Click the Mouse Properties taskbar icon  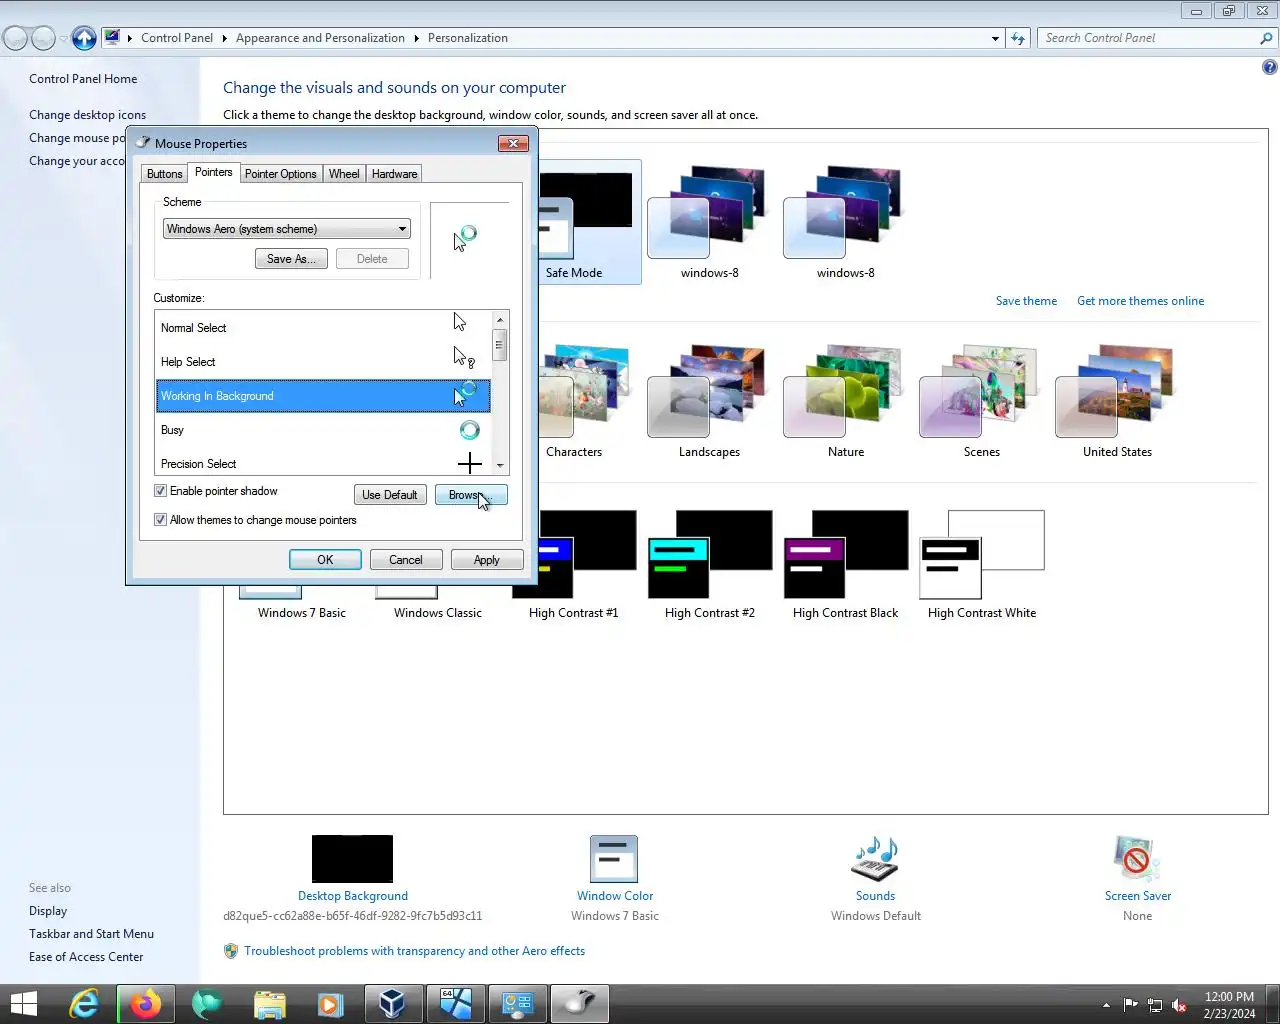click(x=580, y=1004)
